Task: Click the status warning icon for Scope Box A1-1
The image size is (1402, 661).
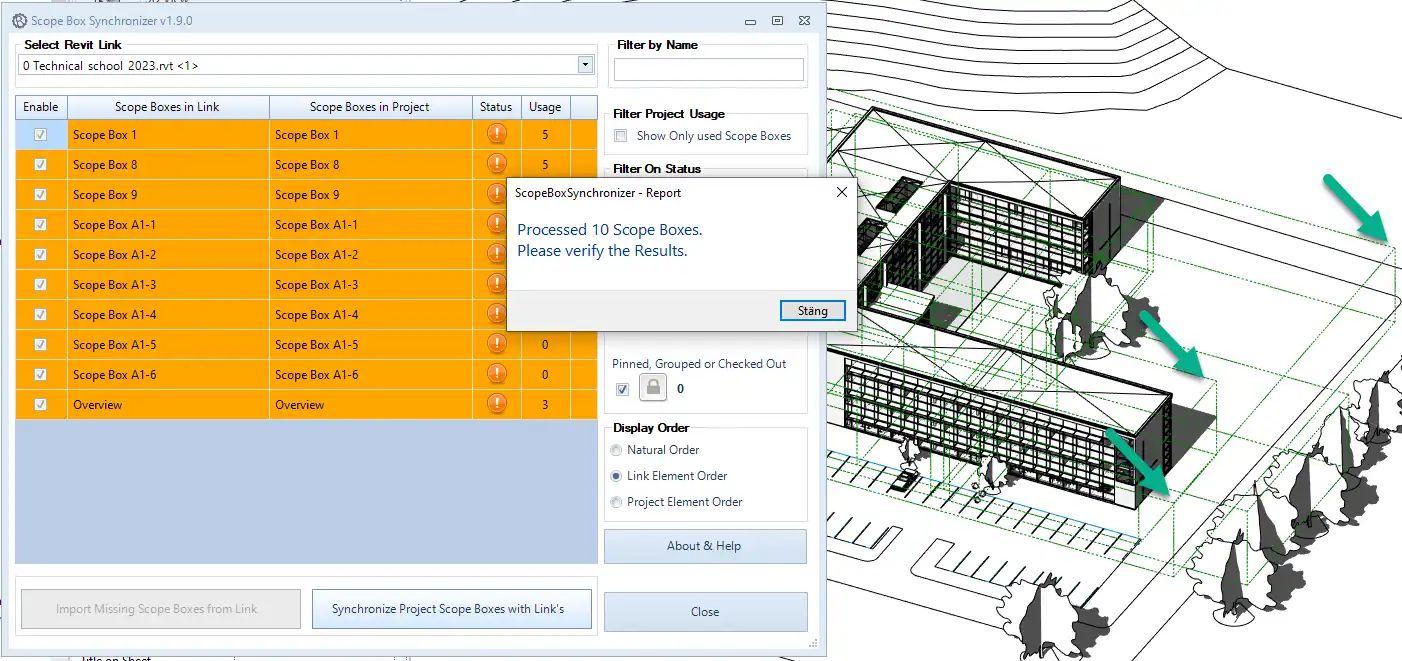Action: point(496,224)
